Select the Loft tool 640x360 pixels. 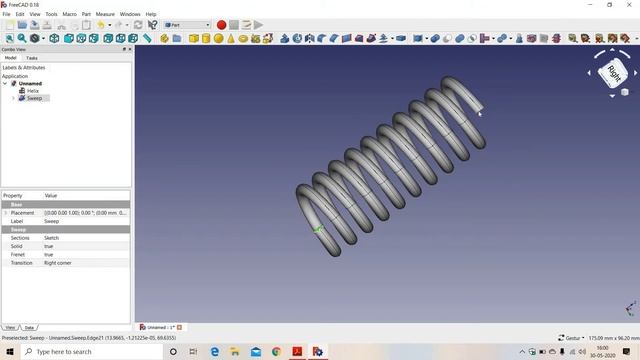359,38
